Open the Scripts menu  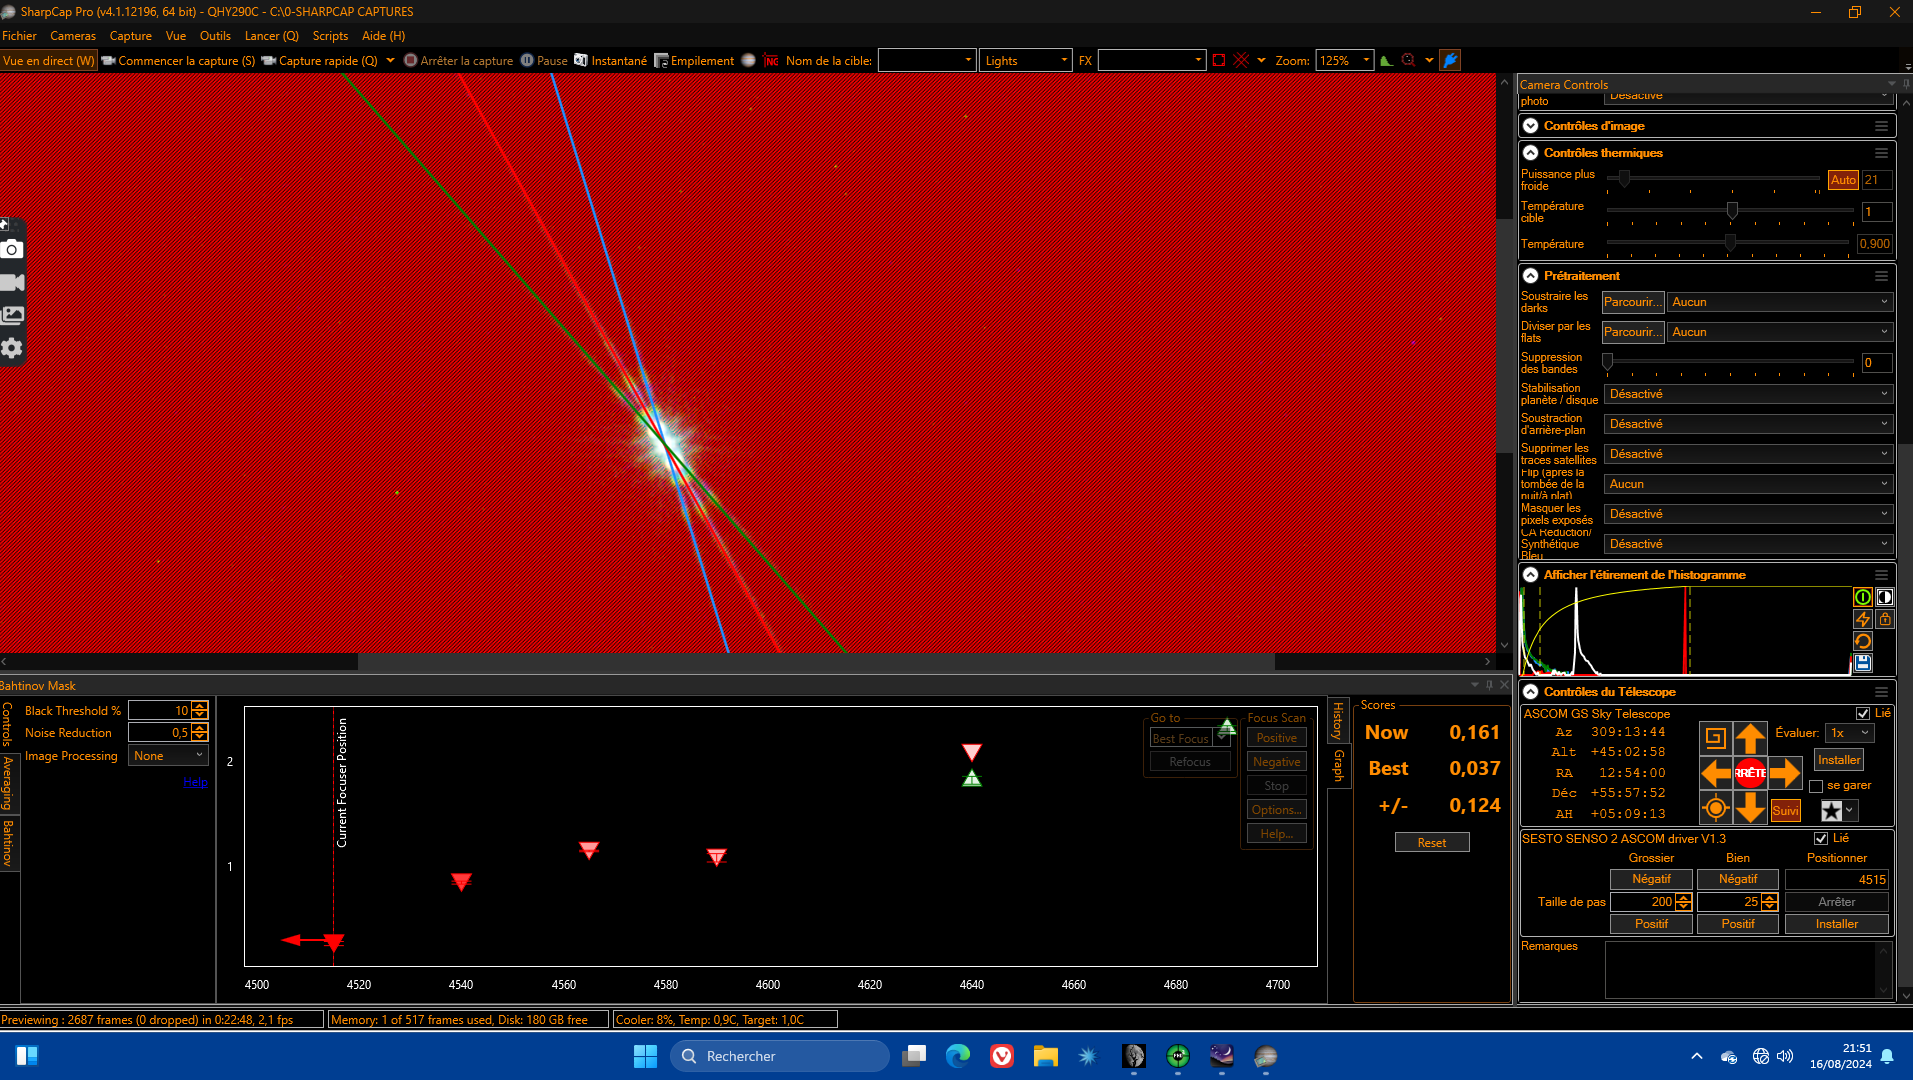click(x=330, y=35)
